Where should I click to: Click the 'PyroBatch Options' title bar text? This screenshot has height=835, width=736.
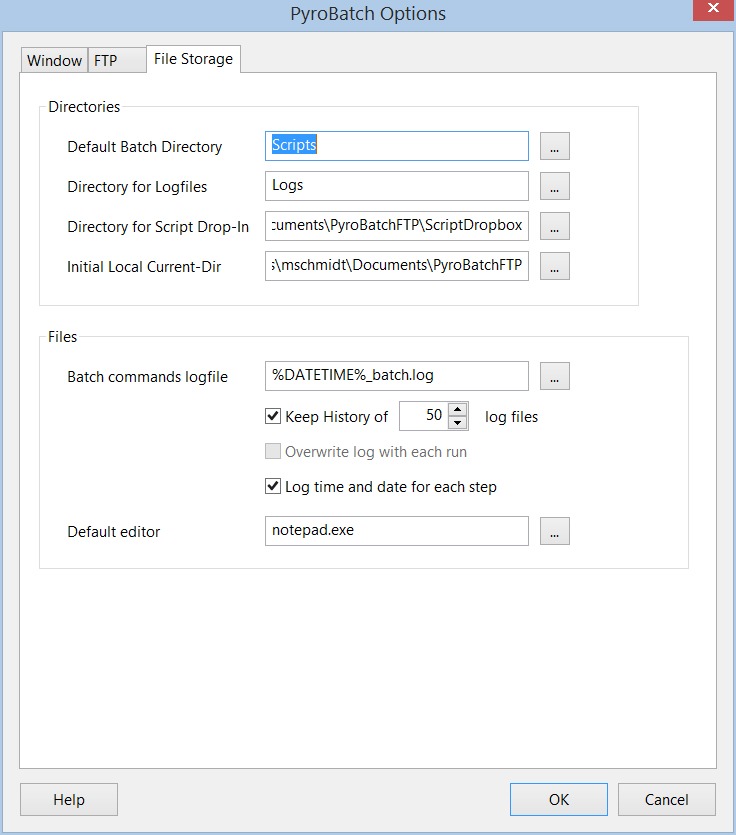(x=368, y=14)
